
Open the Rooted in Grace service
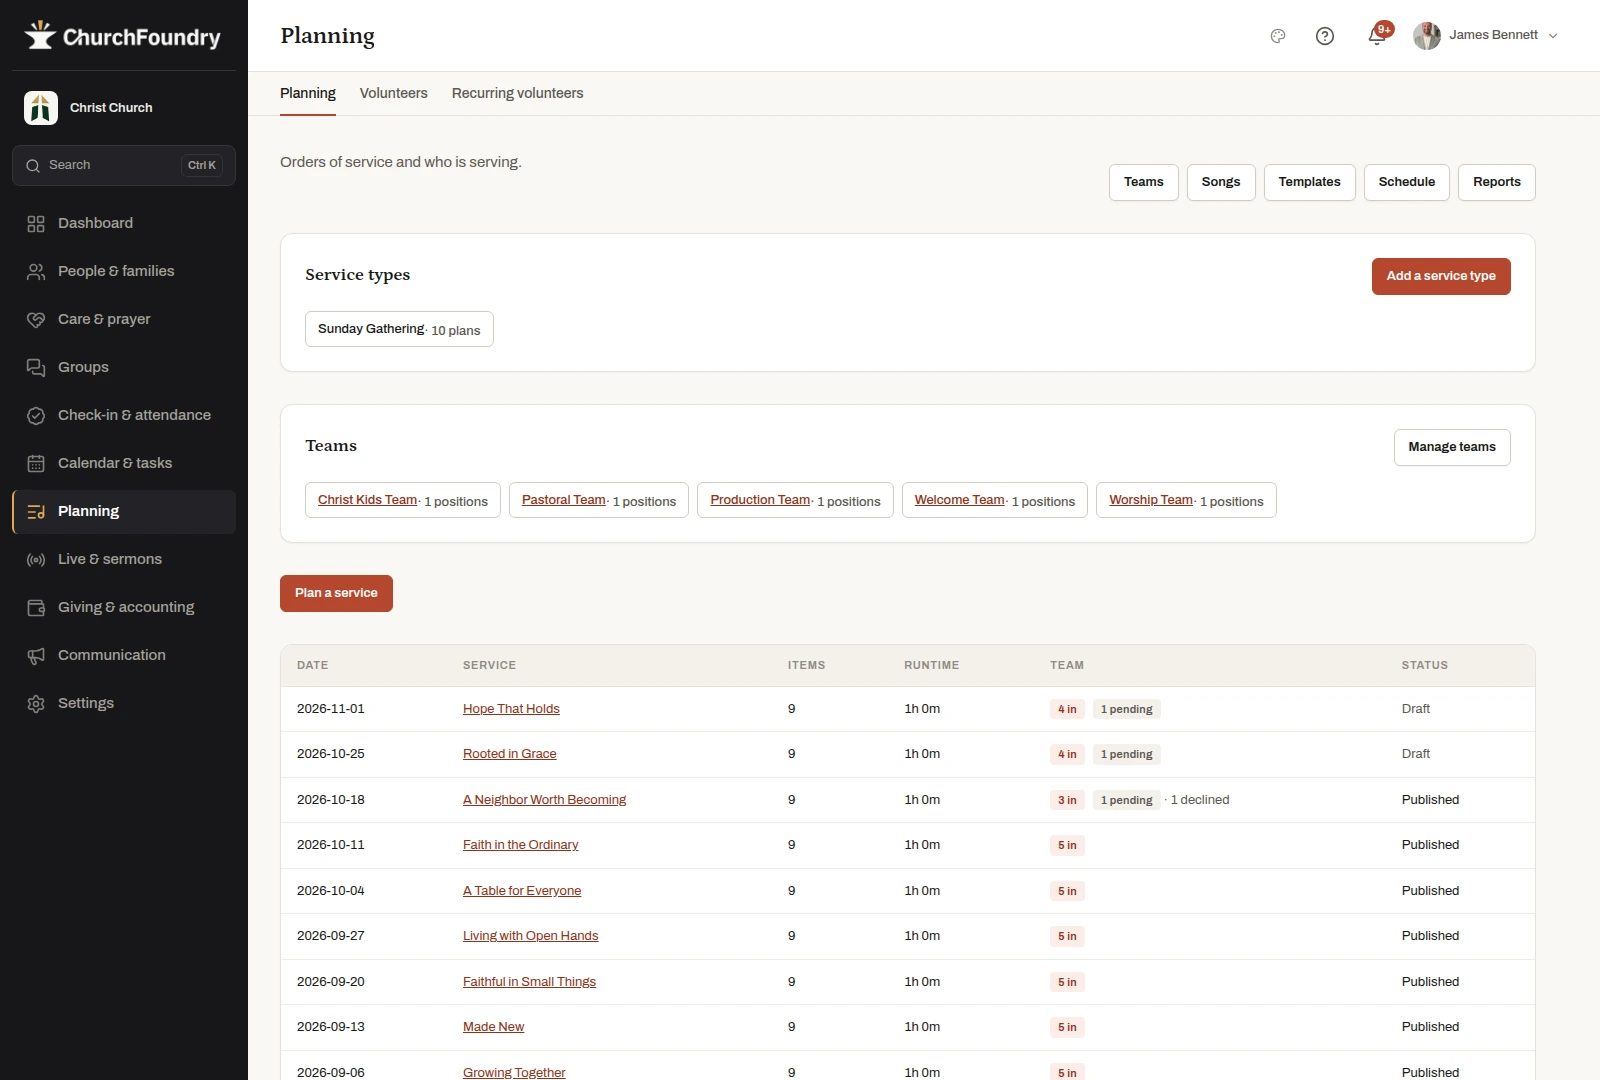point(510,754)
